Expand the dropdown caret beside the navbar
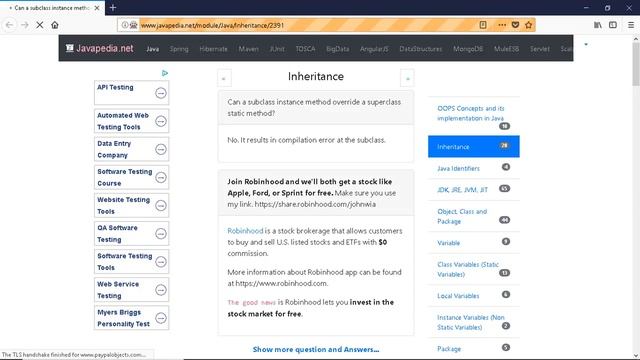 coord(586,44)
